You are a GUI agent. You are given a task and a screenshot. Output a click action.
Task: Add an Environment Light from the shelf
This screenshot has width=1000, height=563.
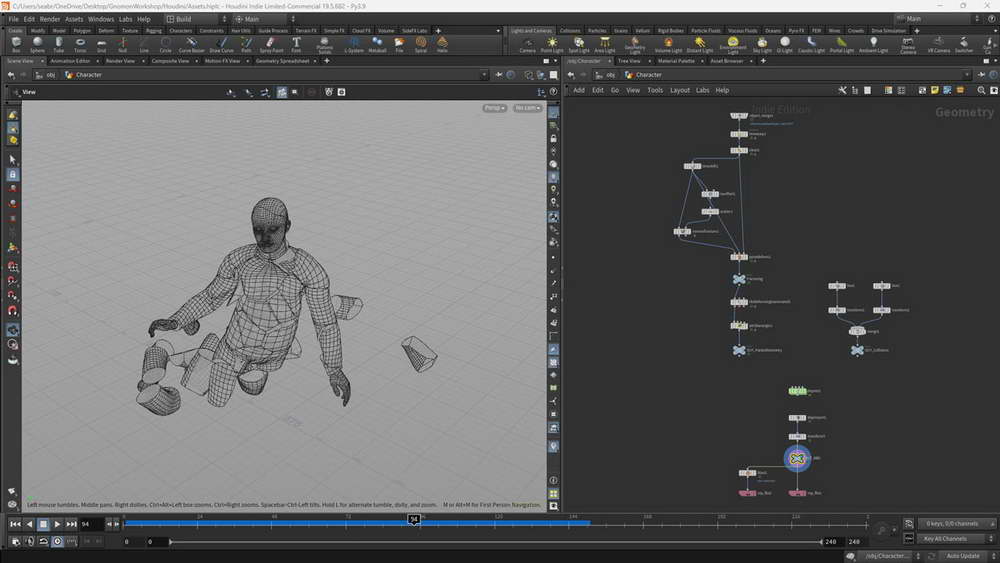pos(733,45)
